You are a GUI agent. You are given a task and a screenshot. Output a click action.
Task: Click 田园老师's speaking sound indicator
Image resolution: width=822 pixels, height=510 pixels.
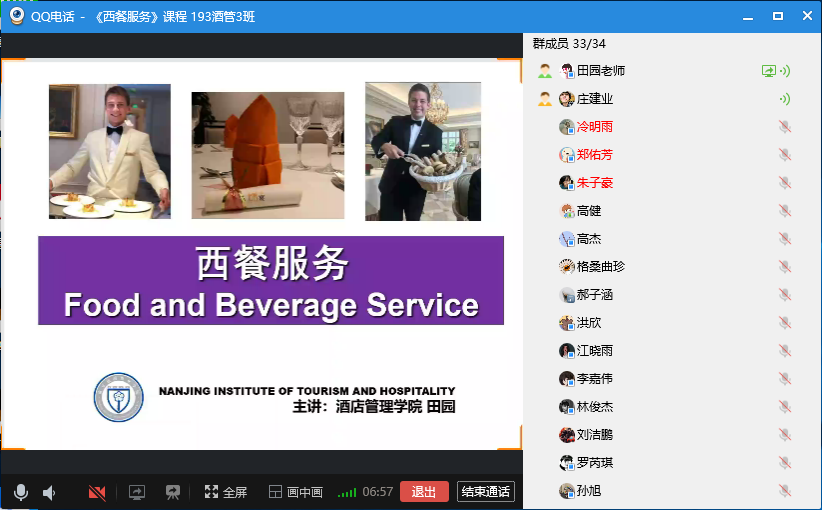coord(785,71)
